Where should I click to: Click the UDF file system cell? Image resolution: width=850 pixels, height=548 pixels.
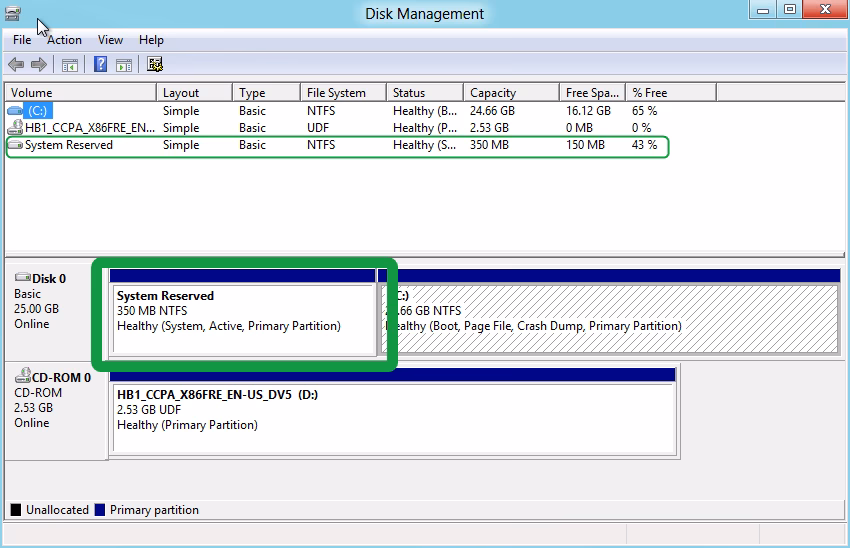[x=318, y=128]
